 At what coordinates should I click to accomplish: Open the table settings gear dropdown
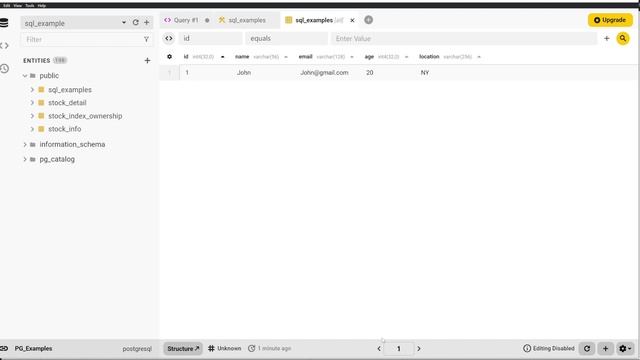pos(625,349)
